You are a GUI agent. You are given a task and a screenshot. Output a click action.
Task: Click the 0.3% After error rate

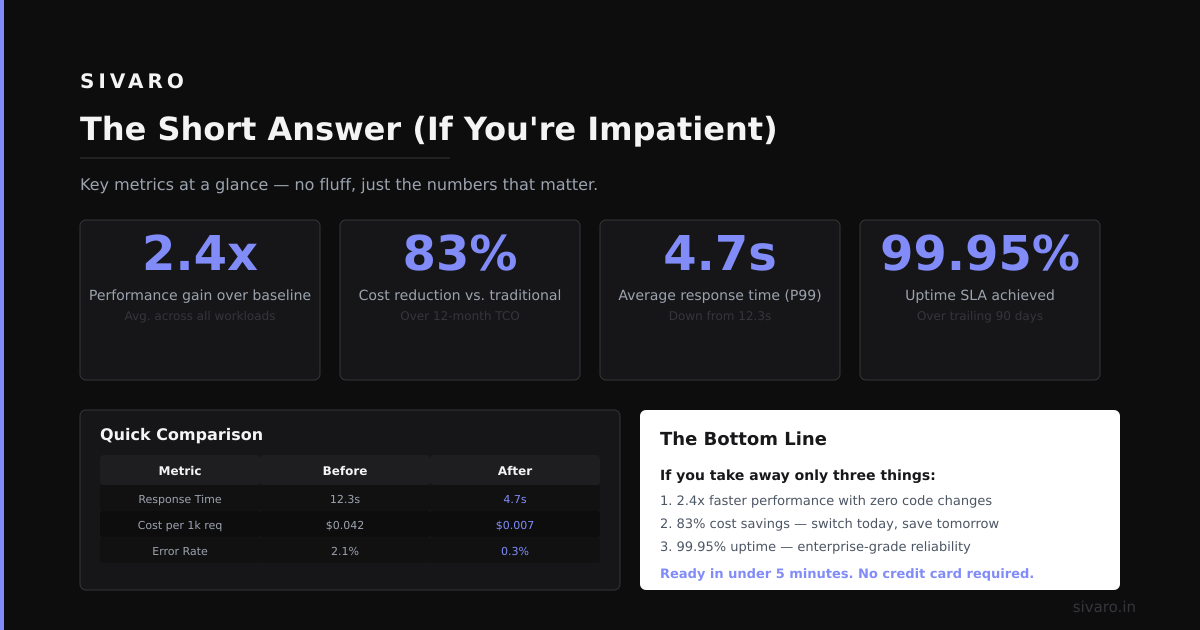point(515,551)
